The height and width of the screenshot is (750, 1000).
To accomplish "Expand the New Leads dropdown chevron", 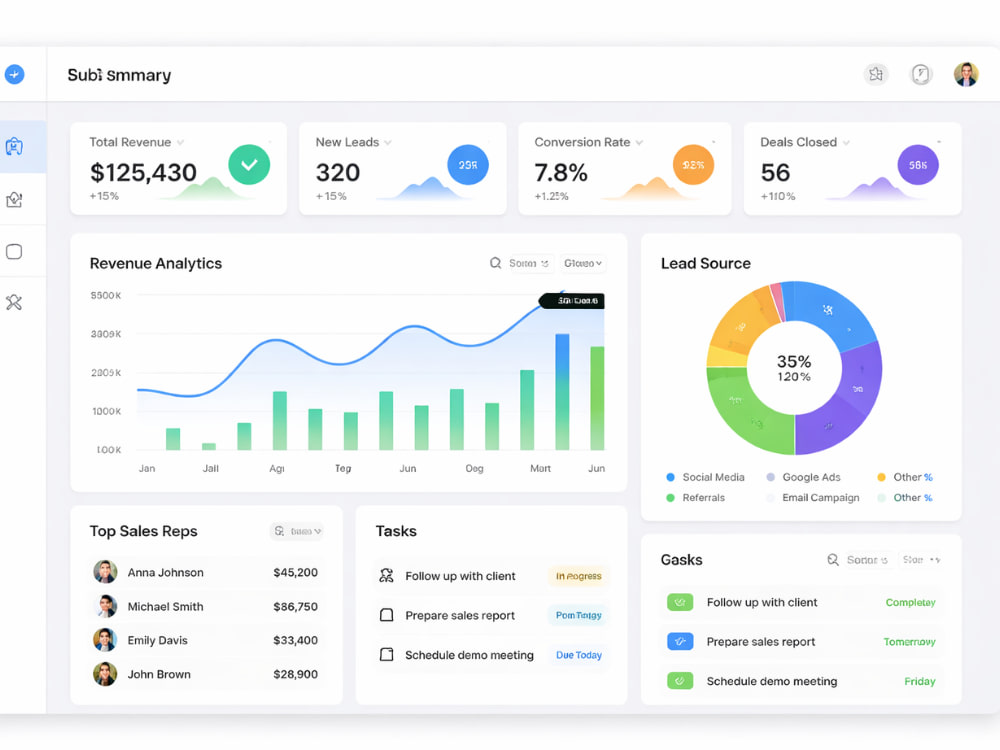I will (388, 142).
